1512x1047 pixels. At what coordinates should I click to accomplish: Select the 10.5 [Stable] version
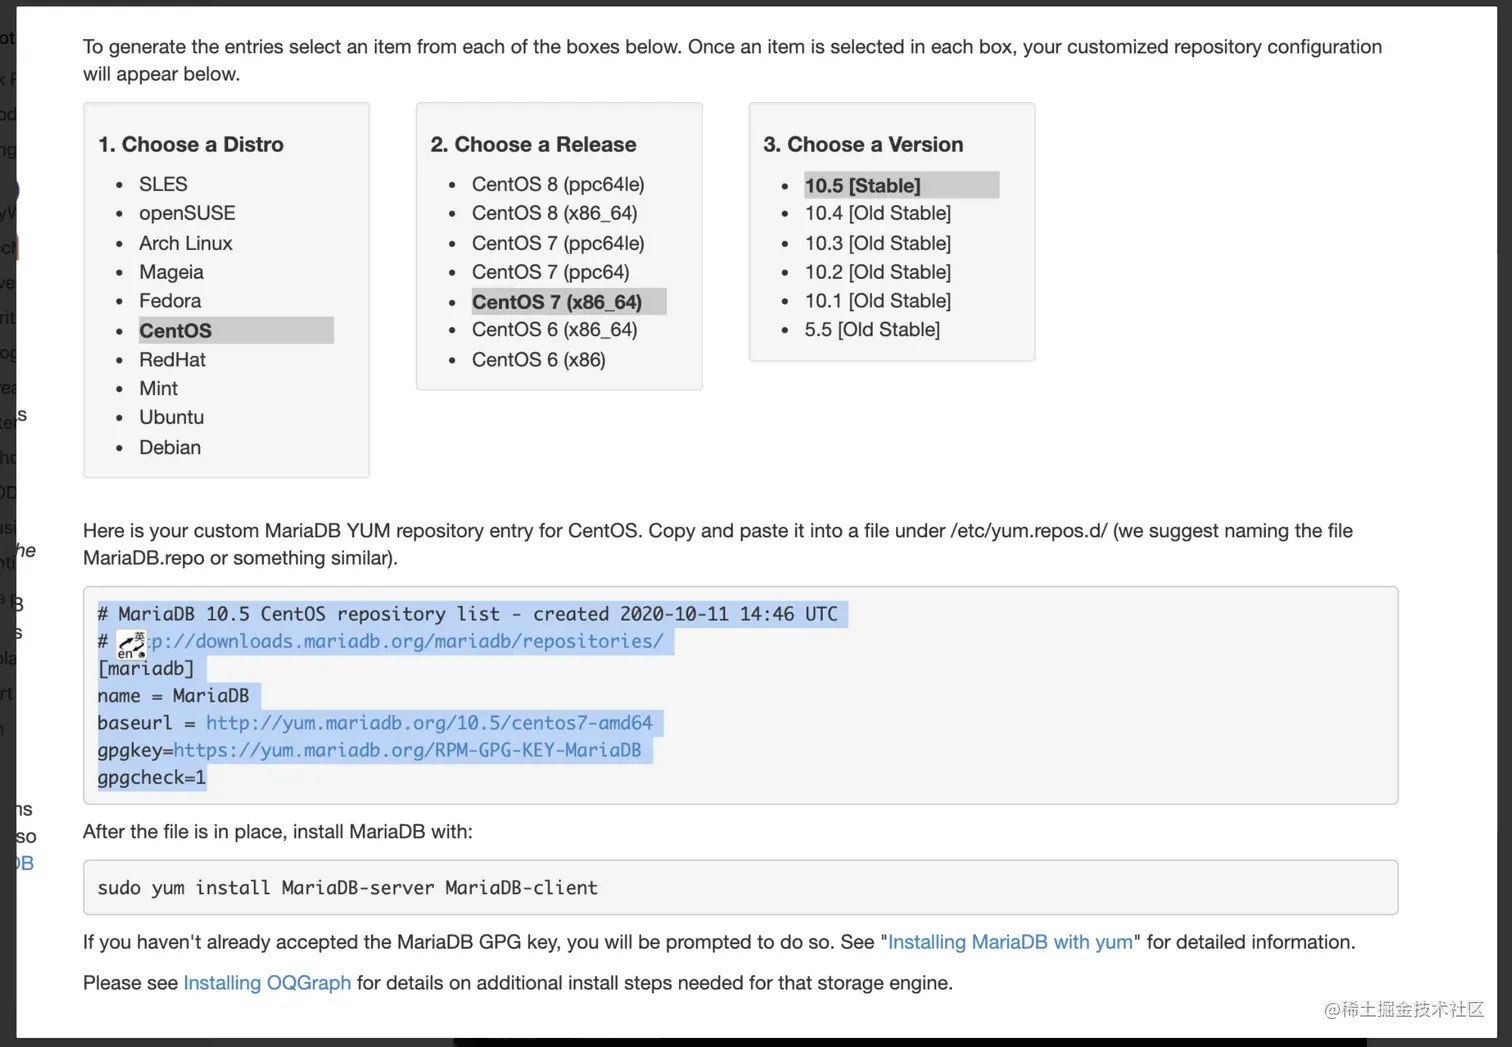point(862,186)
